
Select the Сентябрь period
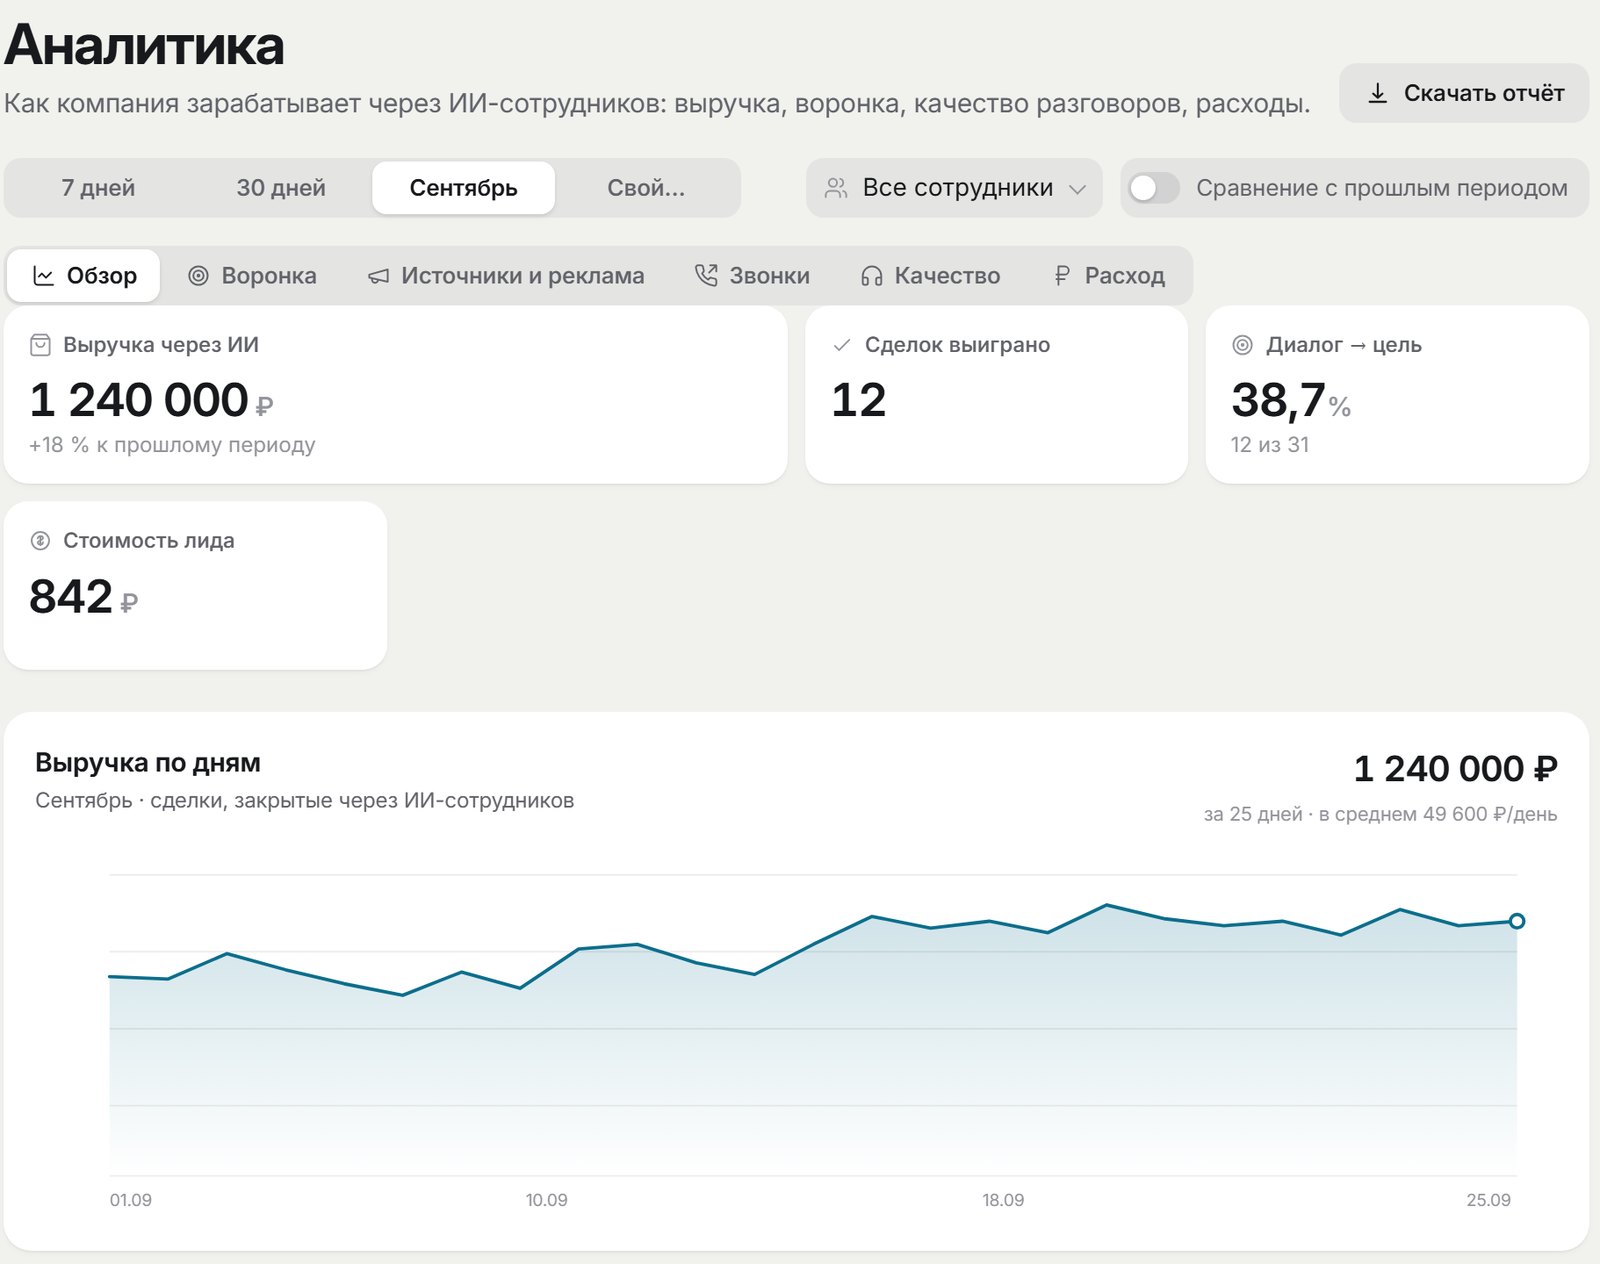[x=463, y=188]
